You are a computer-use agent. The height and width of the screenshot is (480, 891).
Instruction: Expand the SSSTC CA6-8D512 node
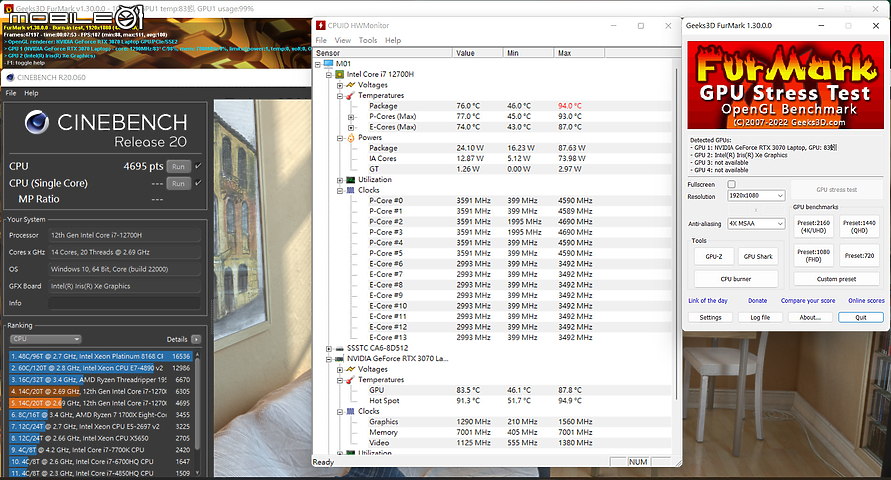click(329, 348)
